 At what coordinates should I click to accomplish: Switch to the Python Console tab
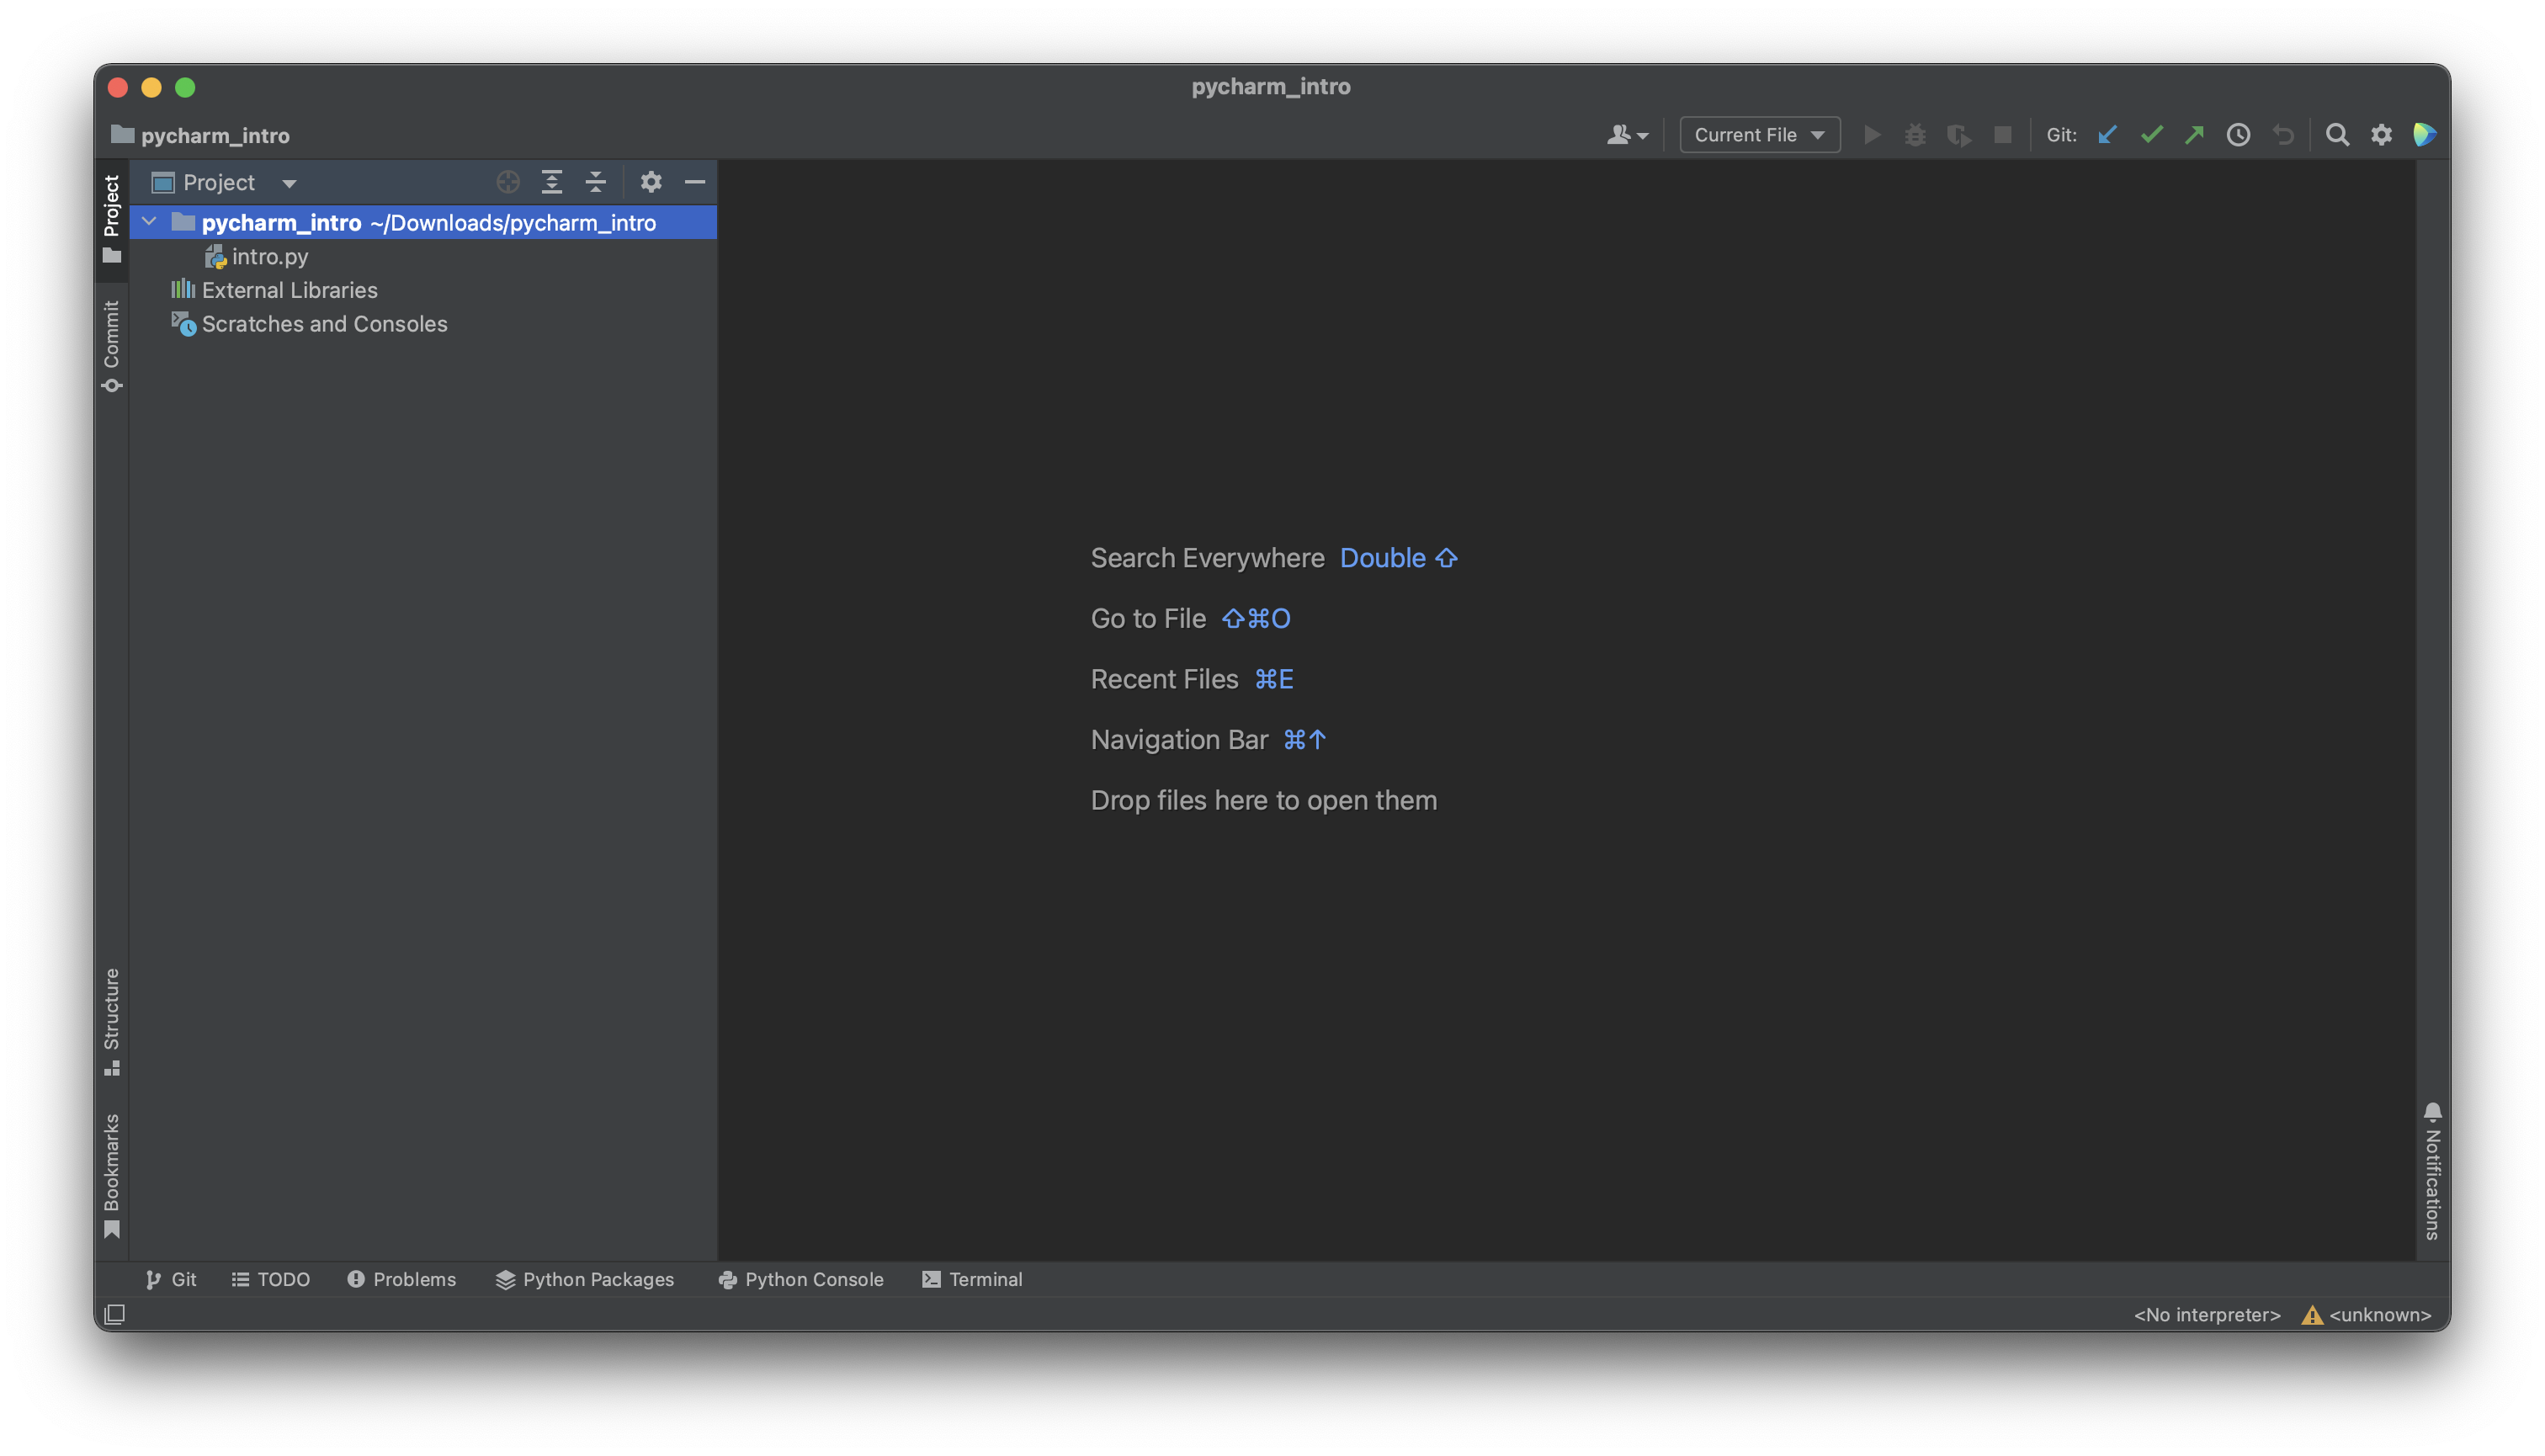[800, 1279]
